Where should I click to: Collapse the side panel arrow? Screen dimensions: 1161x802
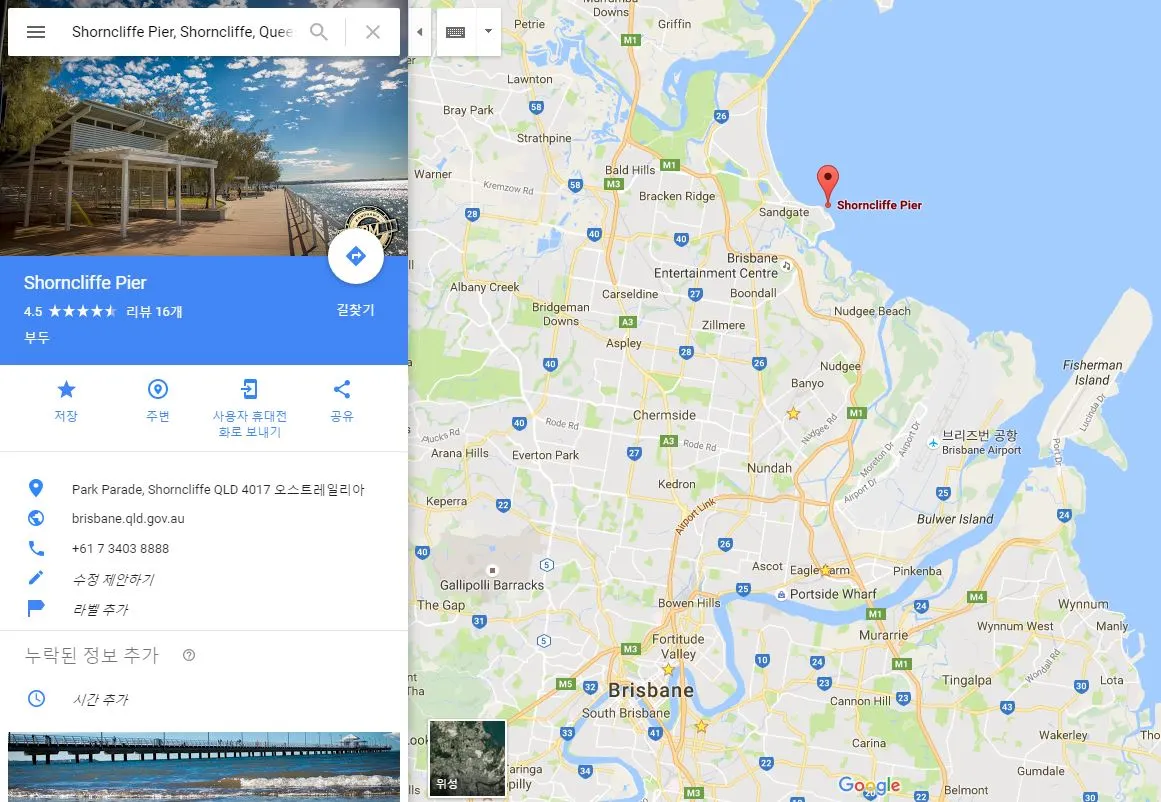click(x=419, y=32)
